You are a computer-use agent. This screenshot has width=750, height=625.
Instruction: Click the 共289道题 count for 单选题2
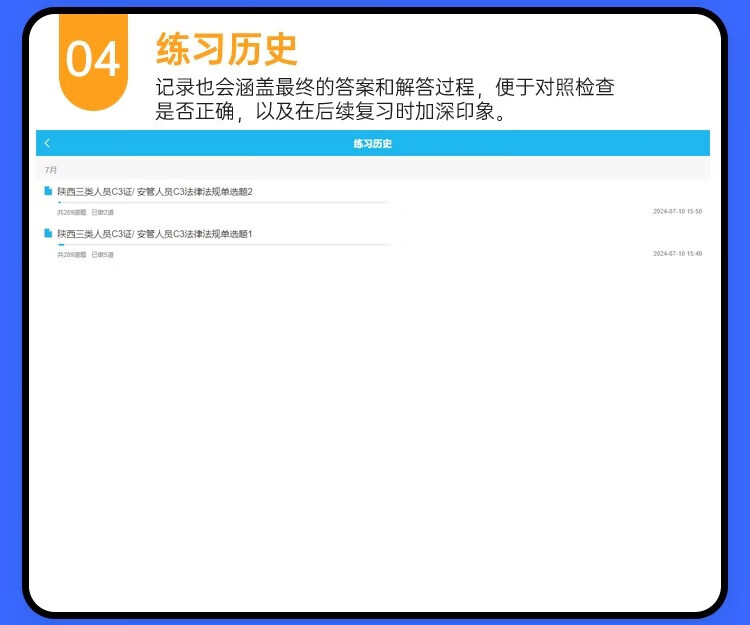click(x=71, y=212)
